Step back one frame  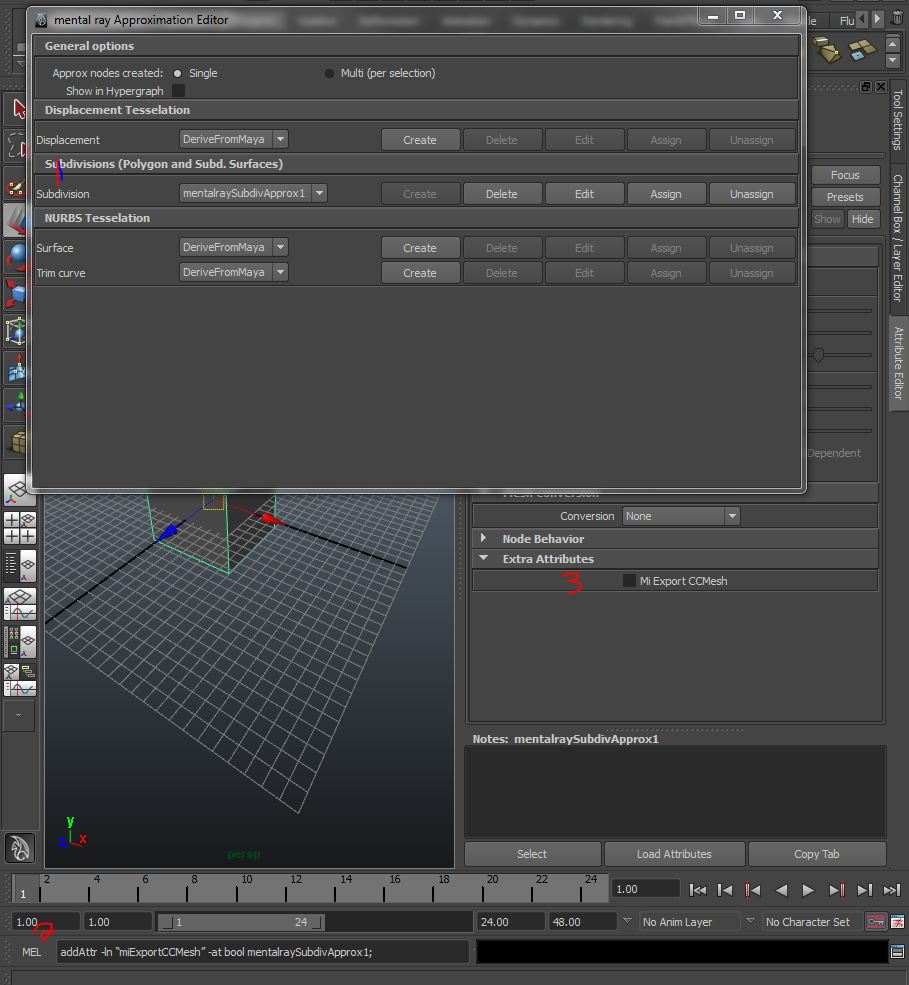tap(725, 890)
